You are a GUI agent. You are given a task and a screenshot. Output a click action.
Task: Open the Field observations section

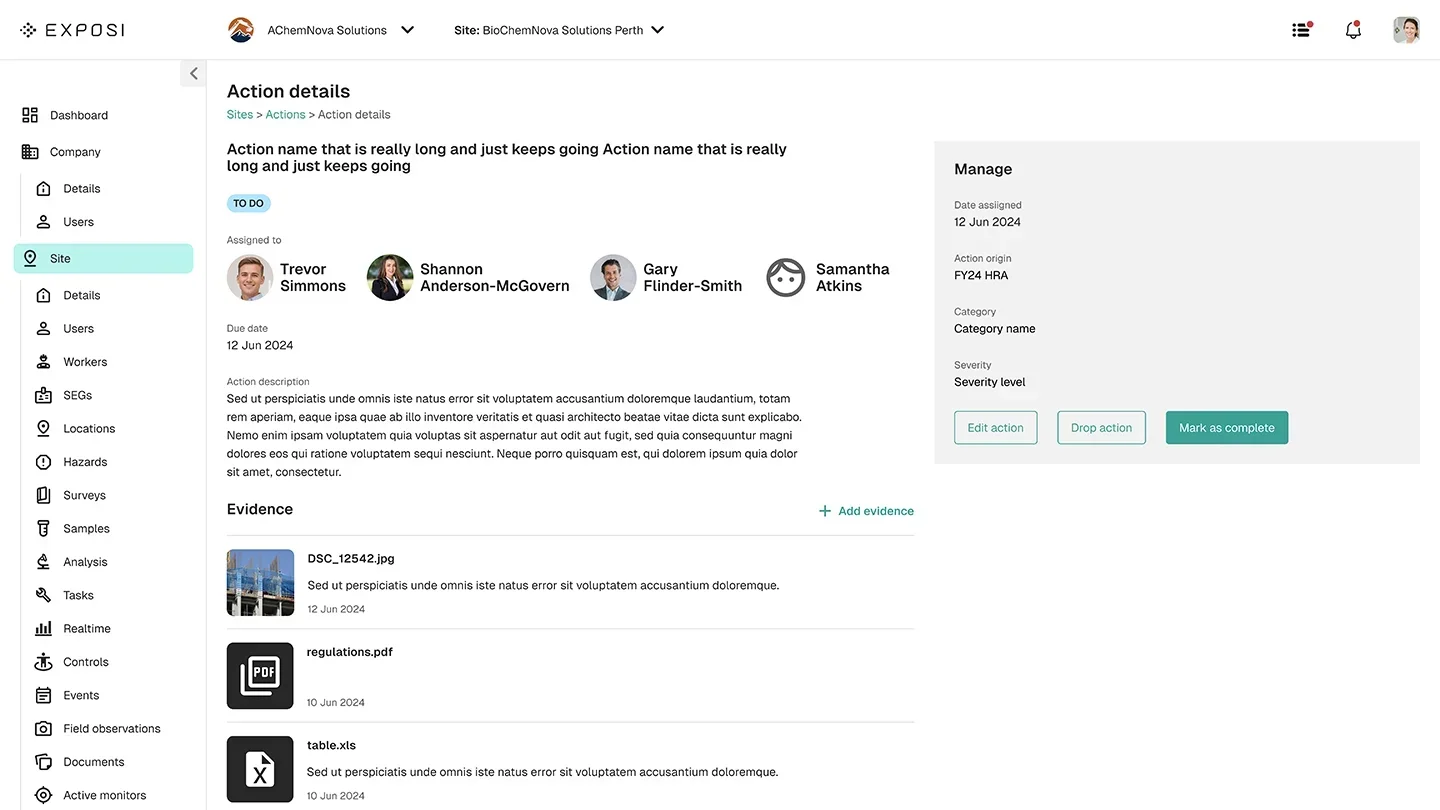tap(111, 728)
